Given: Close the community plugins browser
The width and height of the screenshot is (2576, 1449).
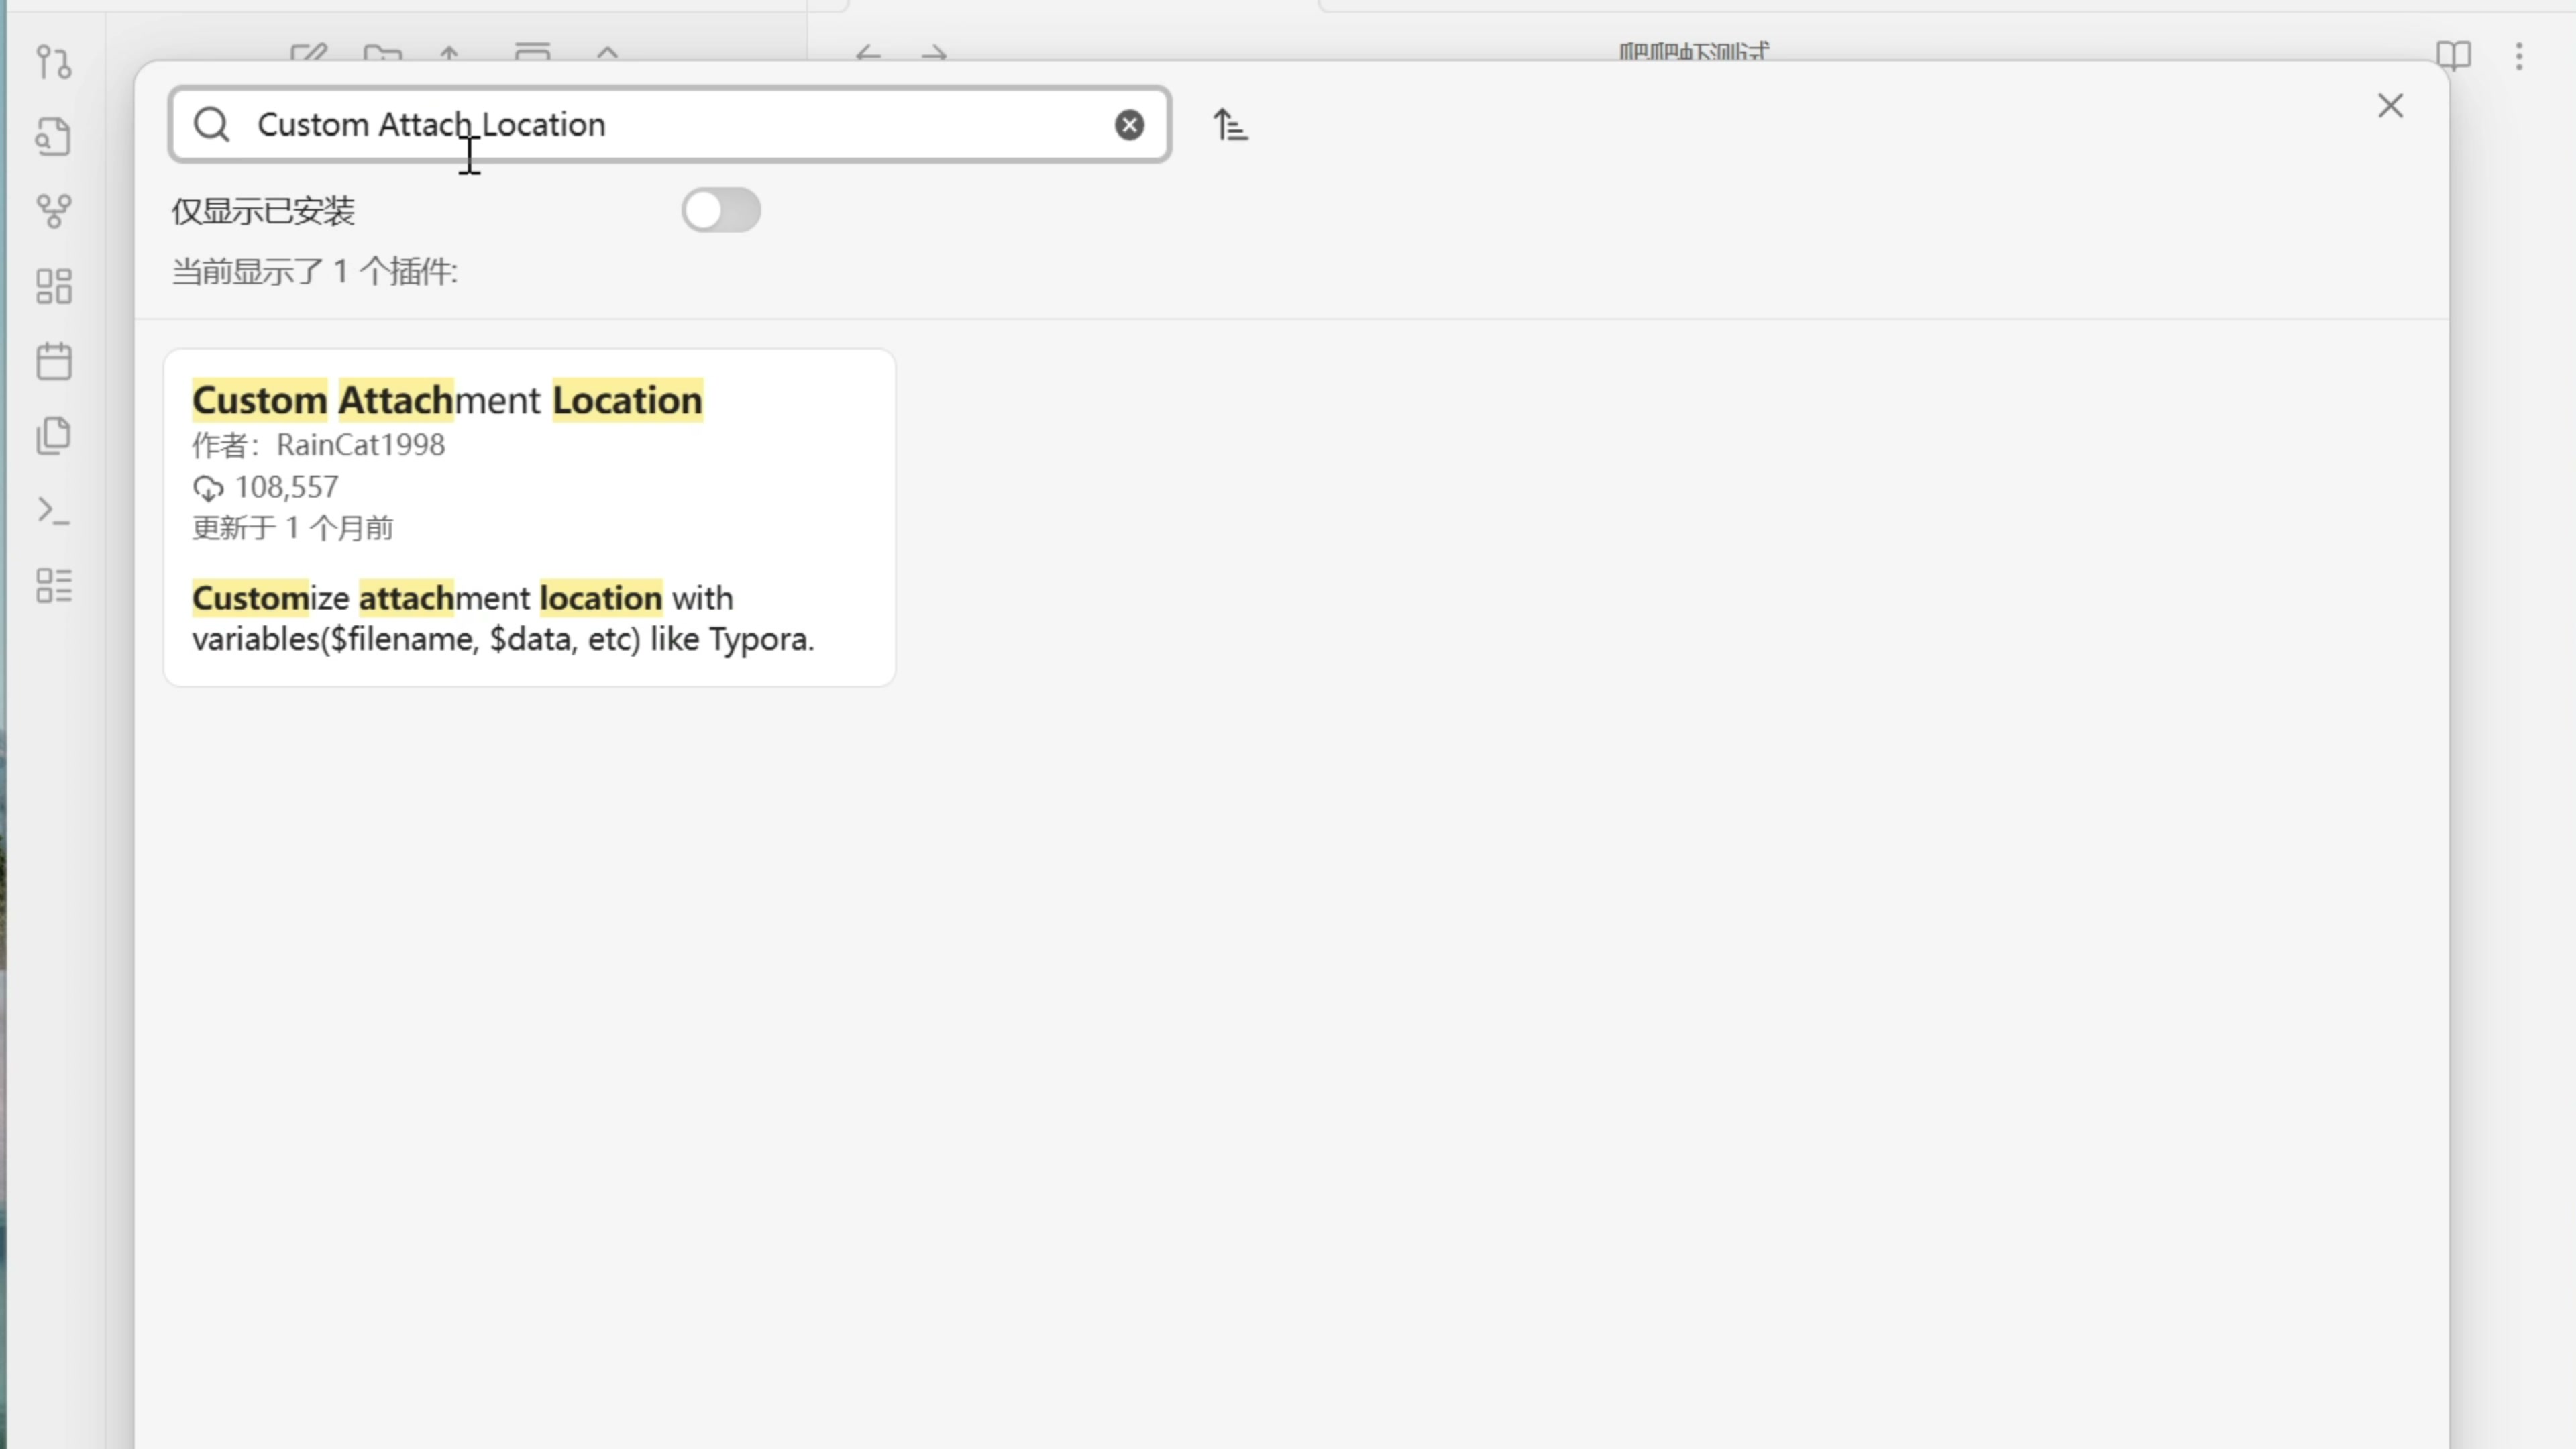Looking at the screenshot, I should 2390,106.
